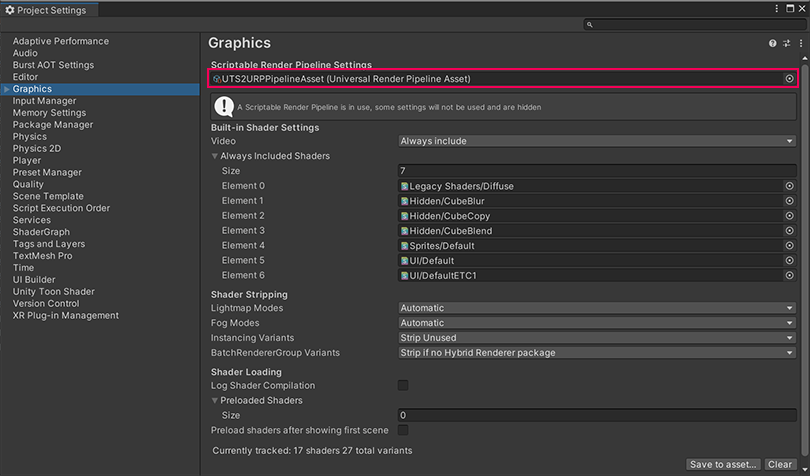This screenshot has width=810, height=476.
Task: Enable Log Shader Compilation checkbox
Action: point(403,385)
